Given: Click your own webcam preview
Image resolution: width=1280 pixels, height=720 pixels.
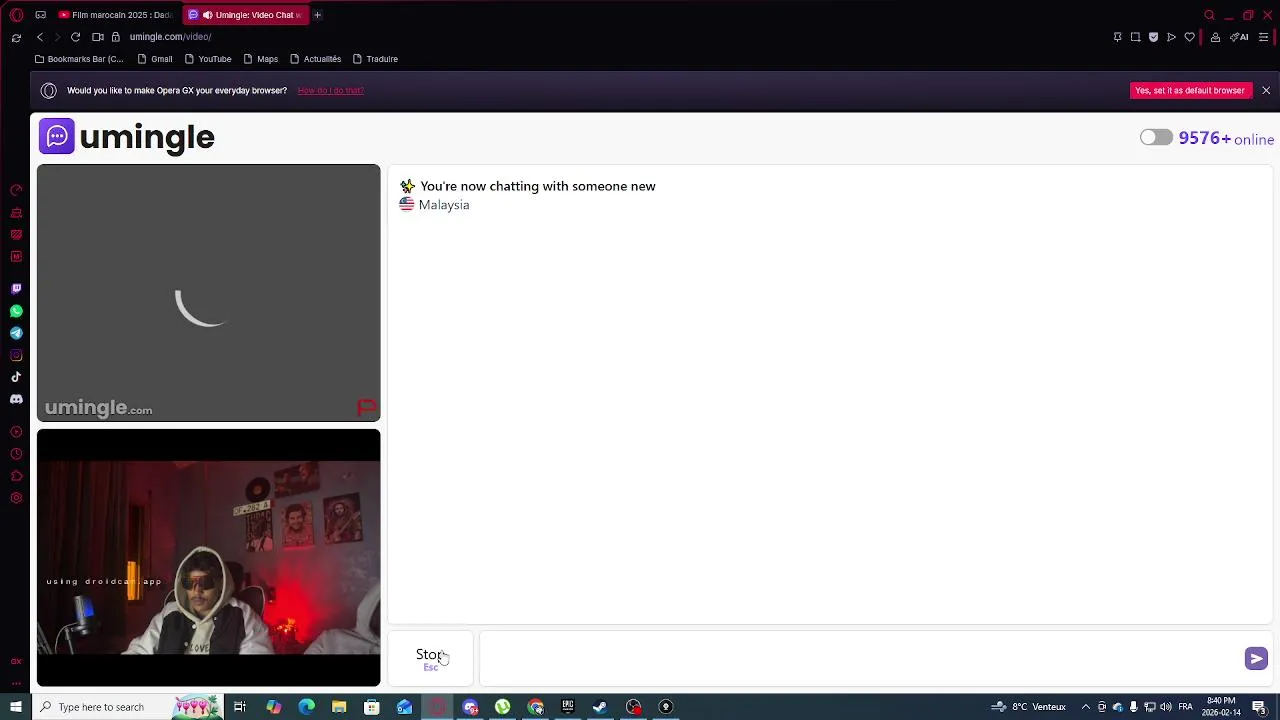Looking at the screenshot, I should [209, 558].
